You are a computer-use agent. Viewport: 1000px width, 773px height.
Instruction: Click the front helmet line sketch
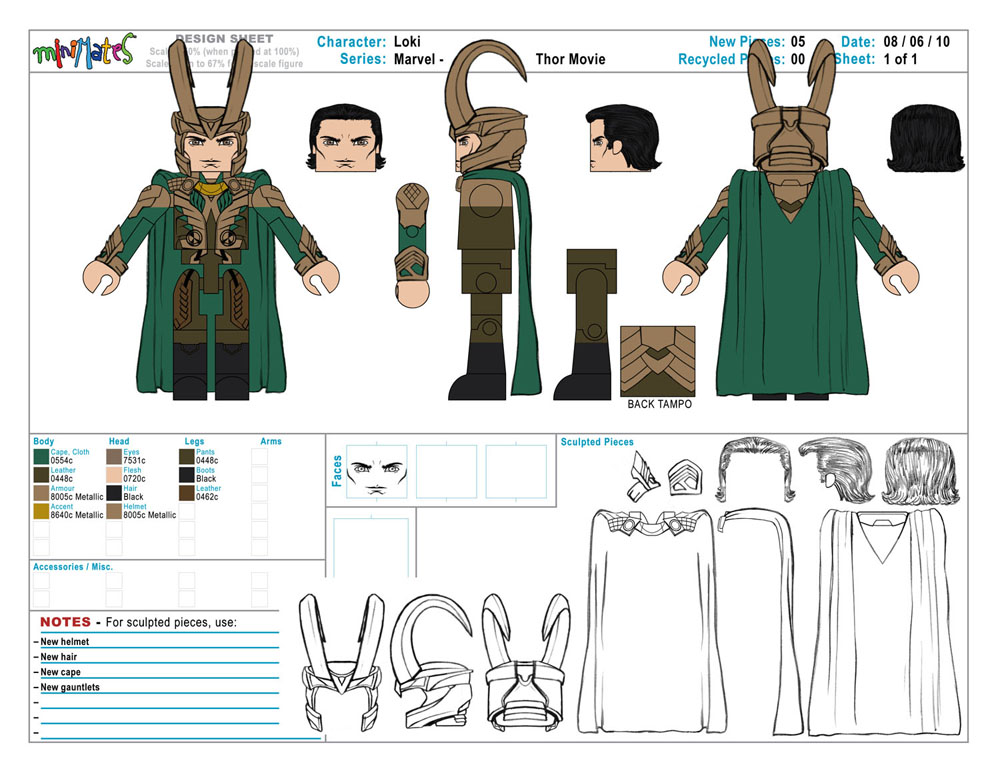coord(342,663)
